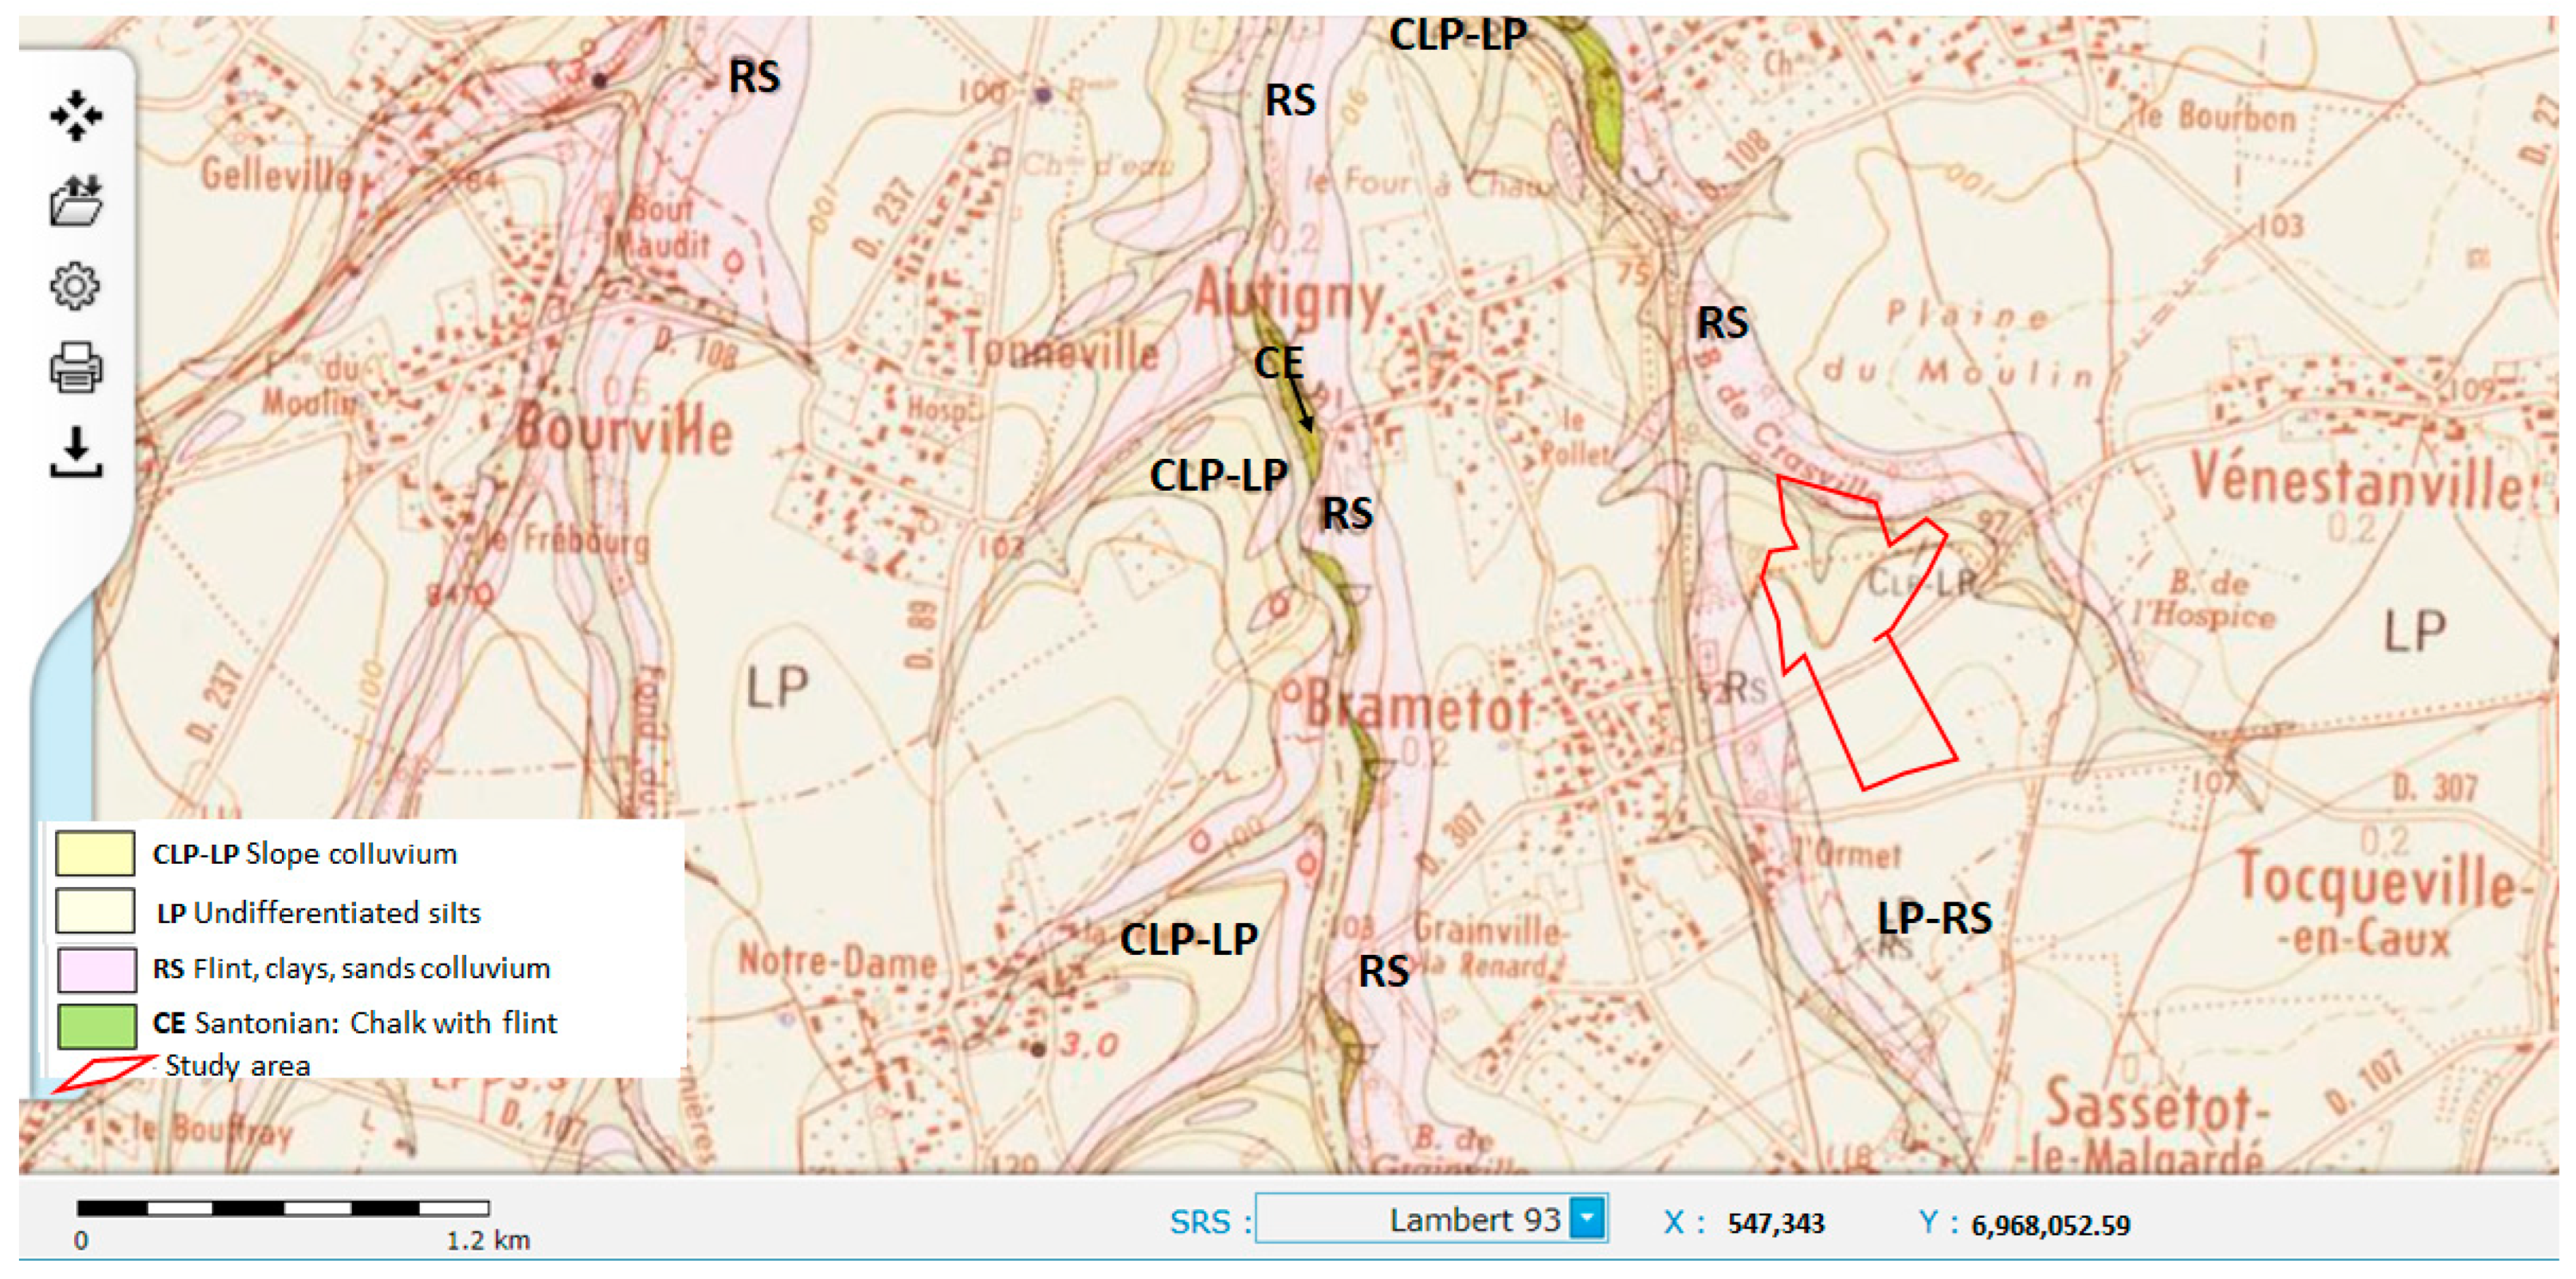Click the pale LP Undifferentiated silts swatch
The height and width of the screenshot is (1279, 2576).
95,911
